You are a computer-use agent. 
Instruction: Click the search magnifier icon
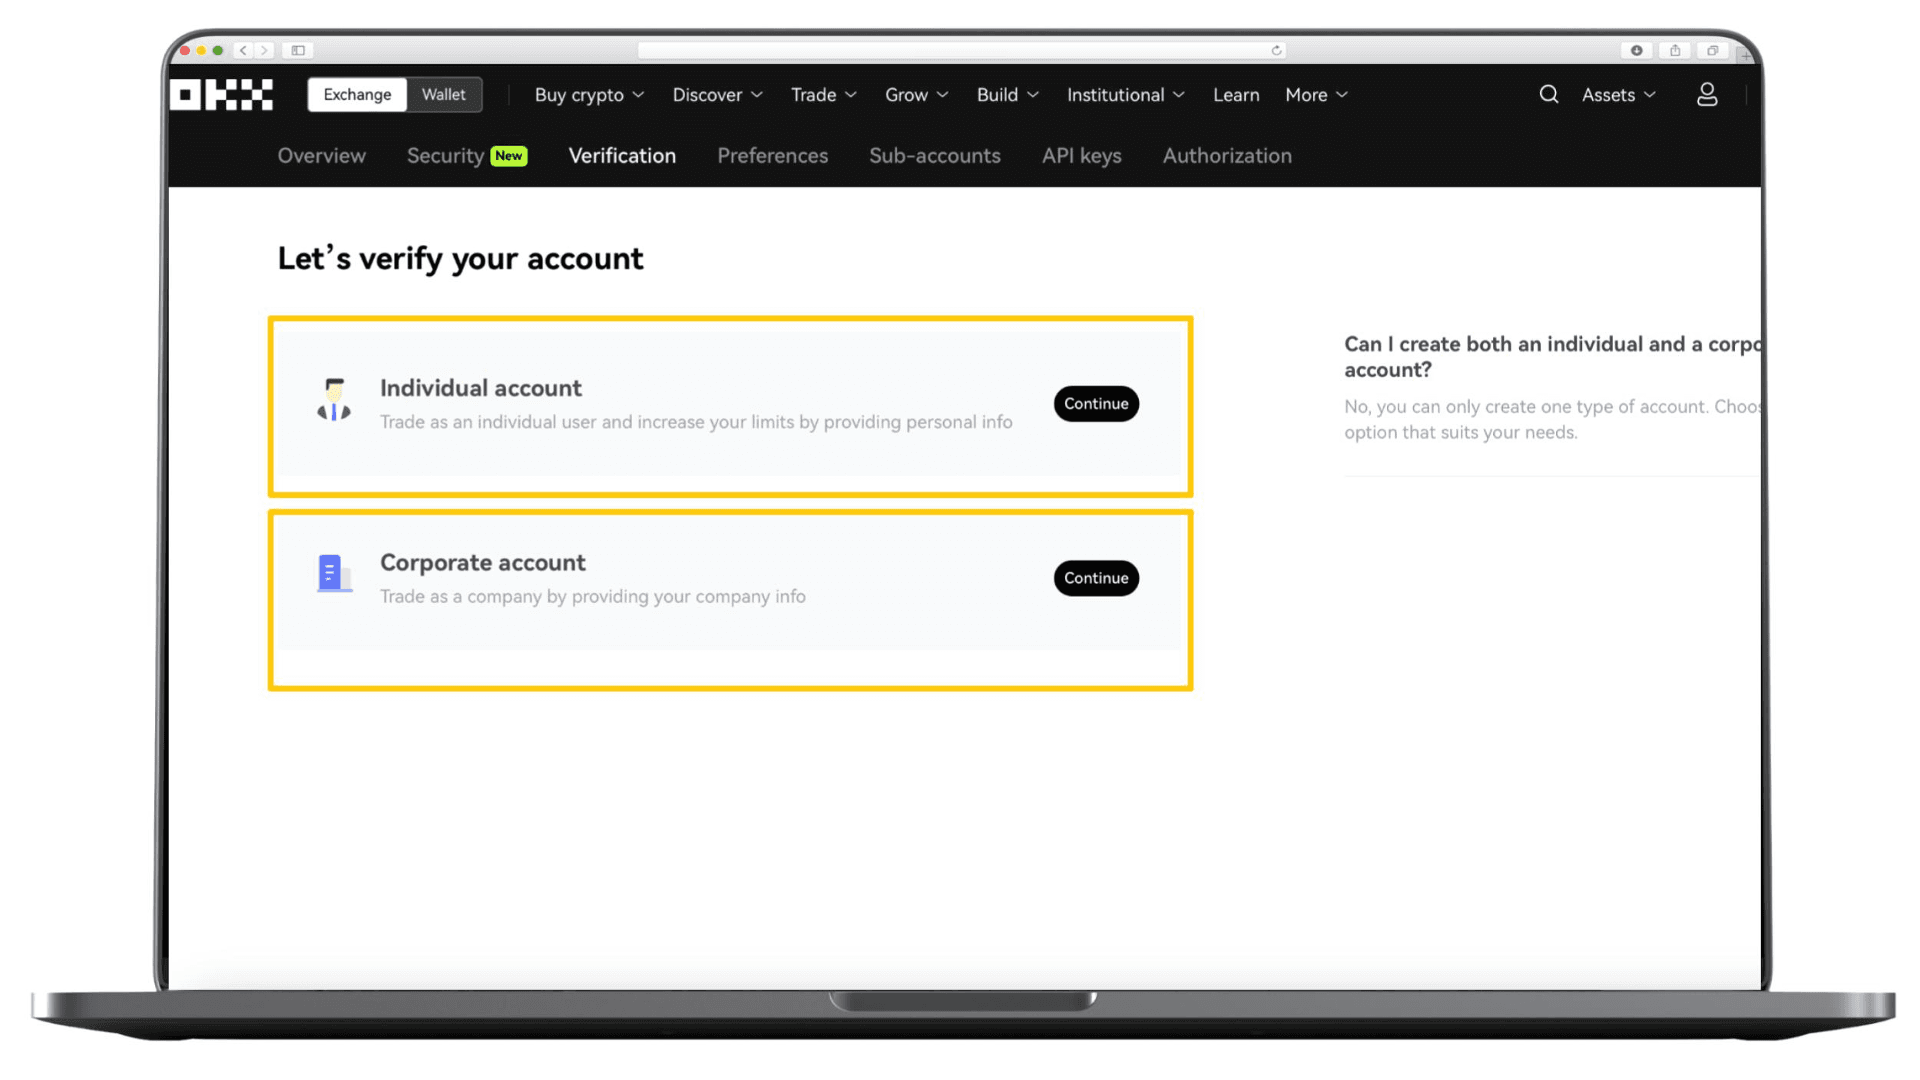[1548, 94]
